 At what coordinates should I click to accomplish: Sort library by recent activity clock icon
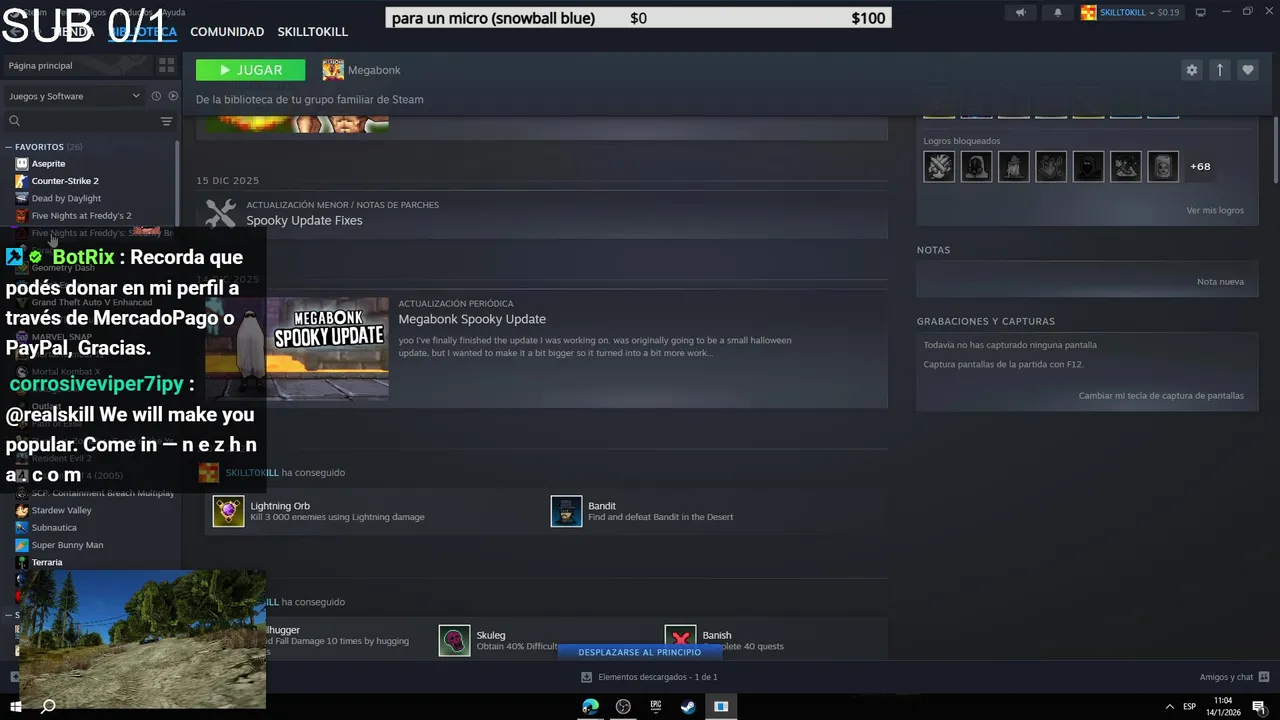click(156, 96)
